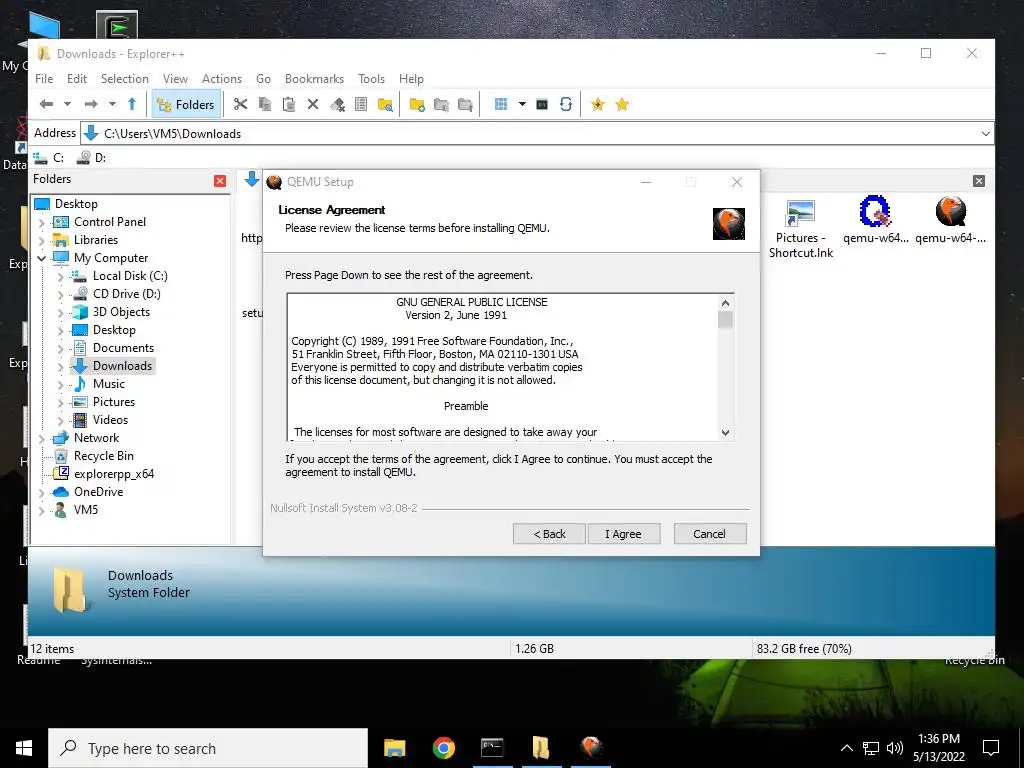Click the Search folder icon
1024x768 pixels.
coord(385,104)
